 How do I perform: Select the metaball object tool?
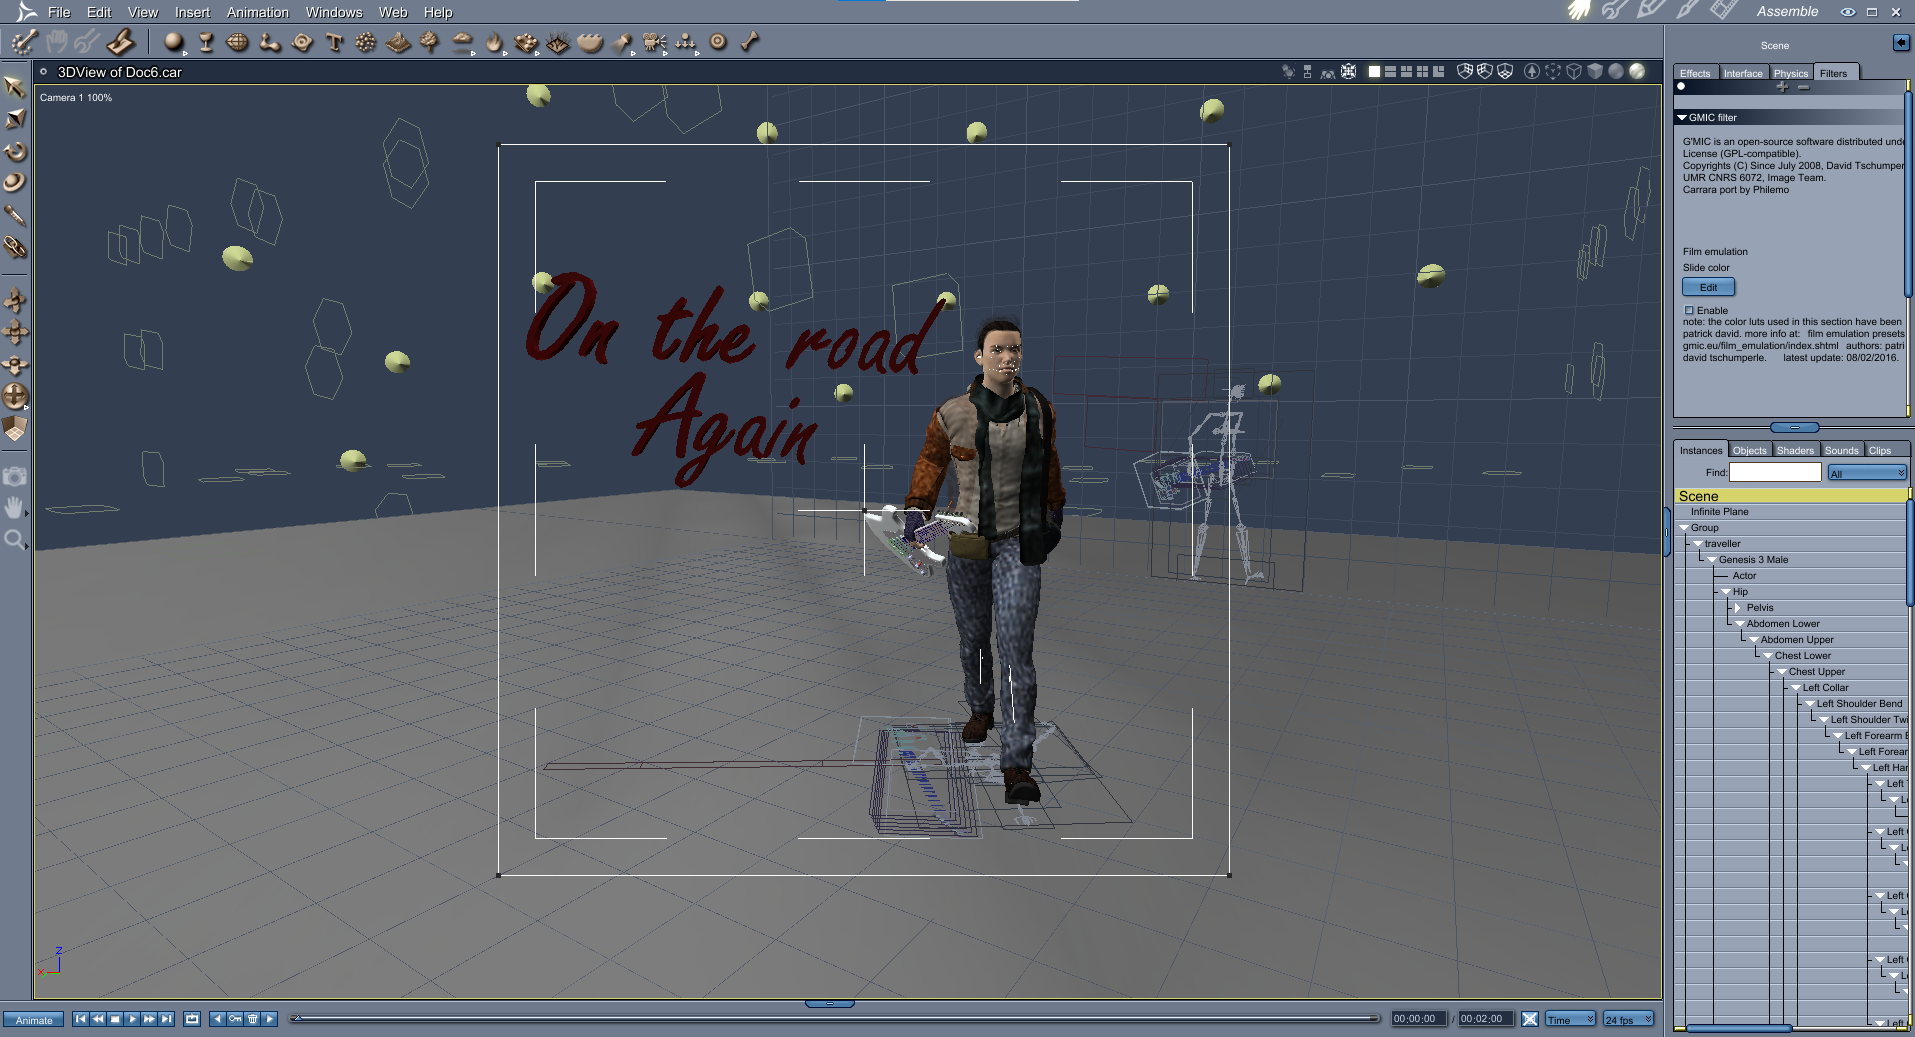click(270, 42)
